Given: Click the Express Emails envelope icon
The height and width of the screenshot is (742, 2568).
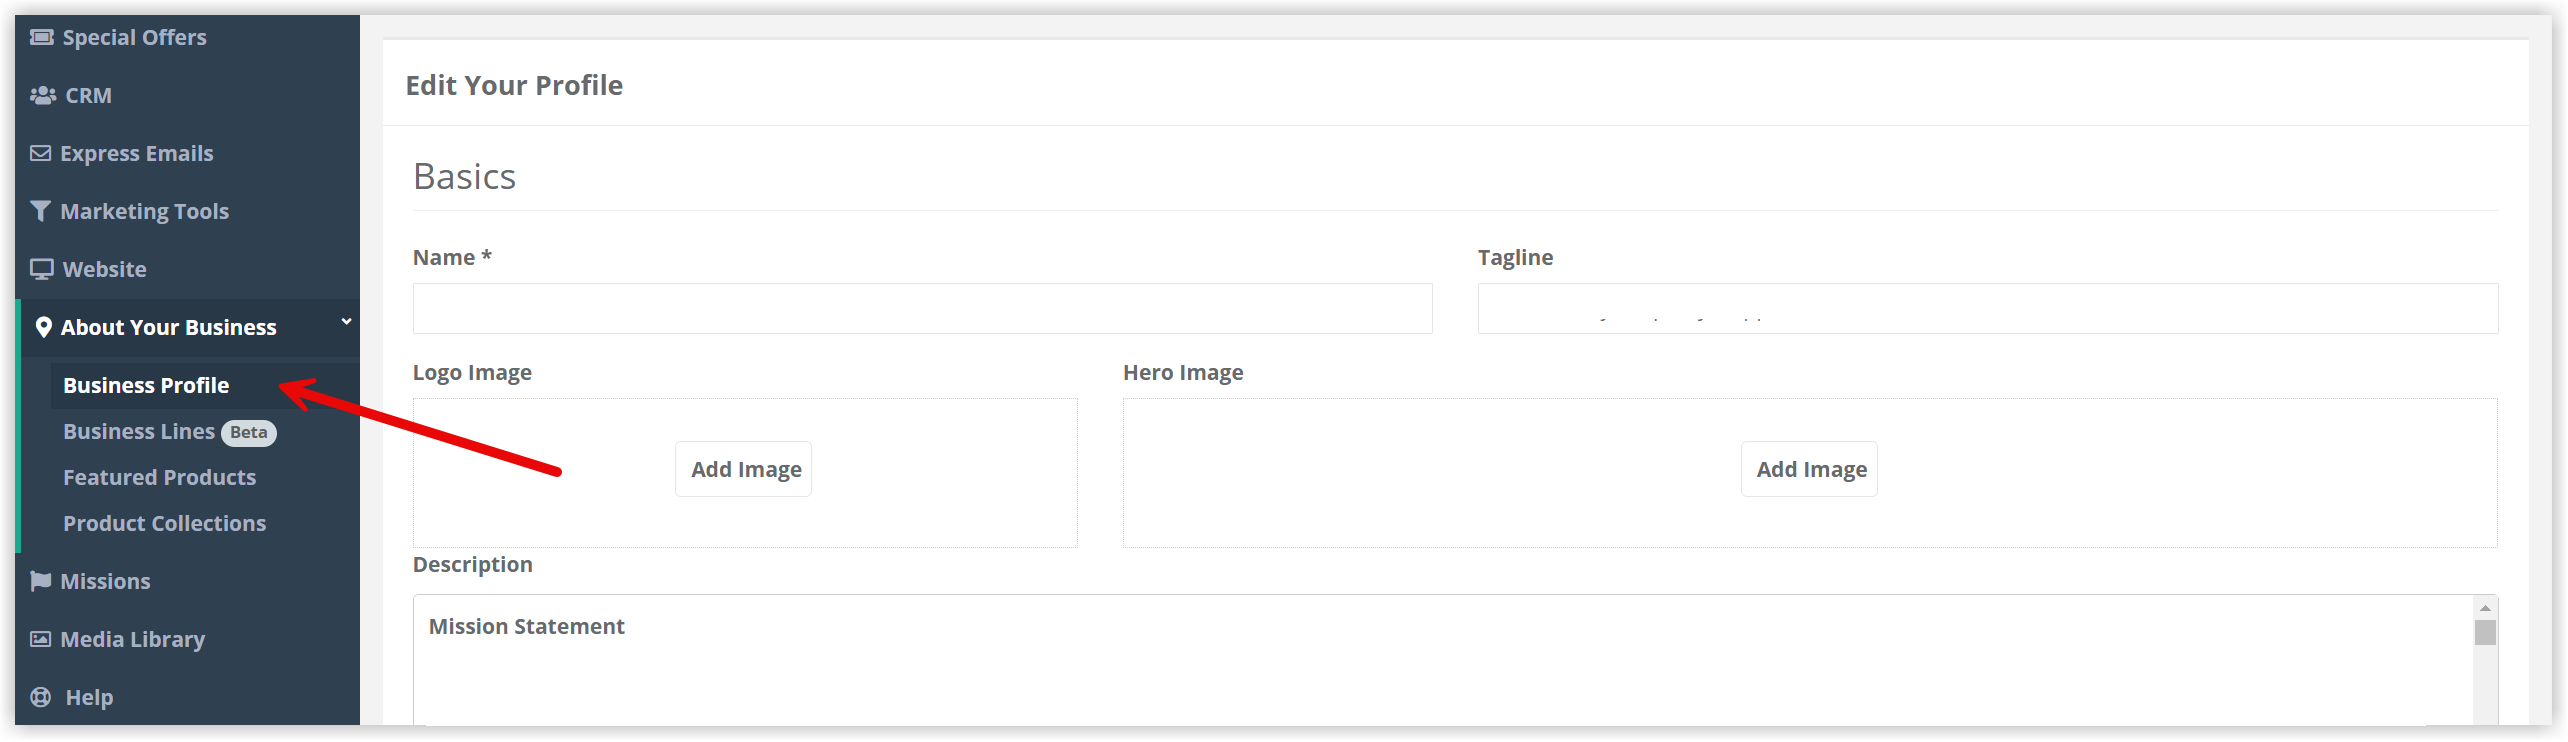Looking at the screenshot, I should coord(40,153).
